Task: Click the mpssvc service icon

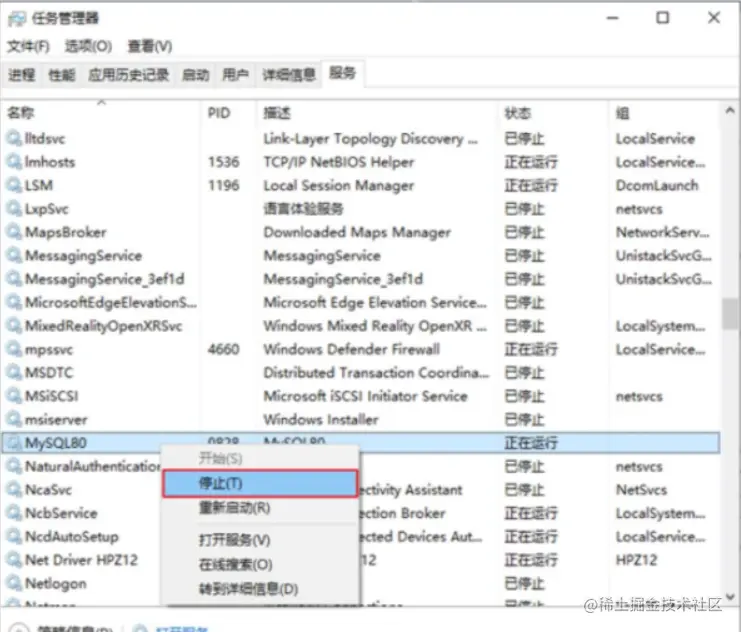Action: coord(14,349)
